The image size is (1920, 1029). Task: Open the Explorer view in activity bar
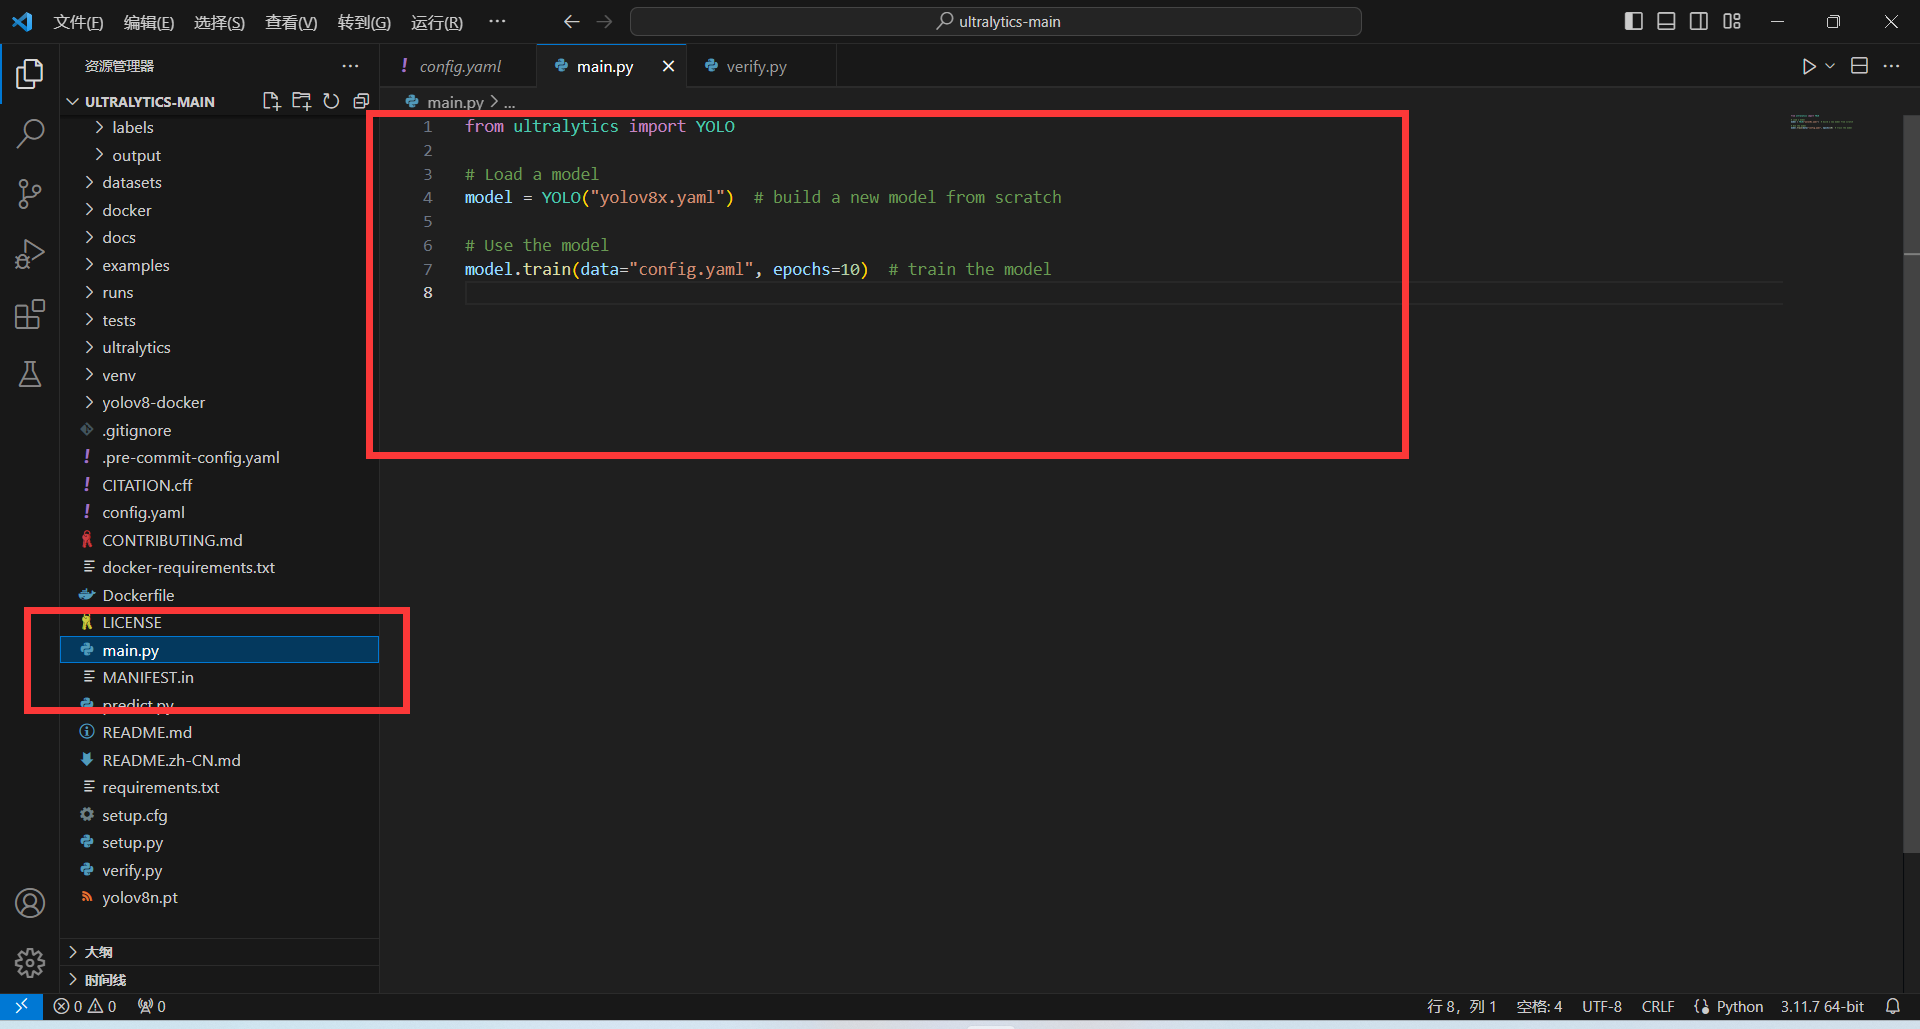coord(30,74)
